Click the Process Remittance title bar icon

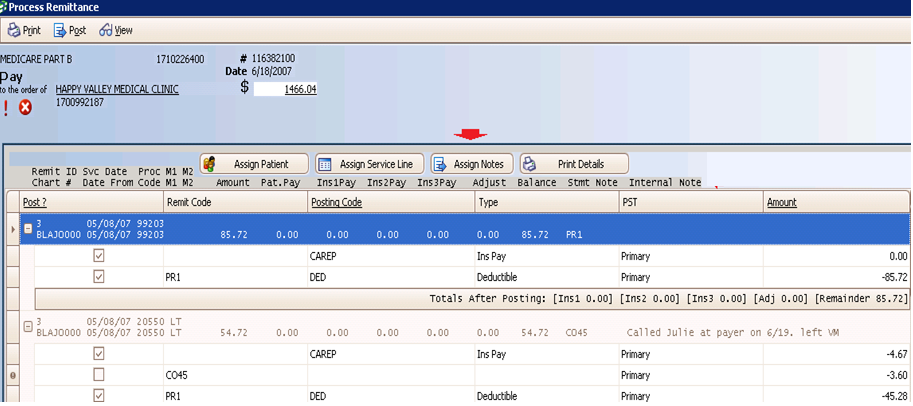click(x=3, y=7)
